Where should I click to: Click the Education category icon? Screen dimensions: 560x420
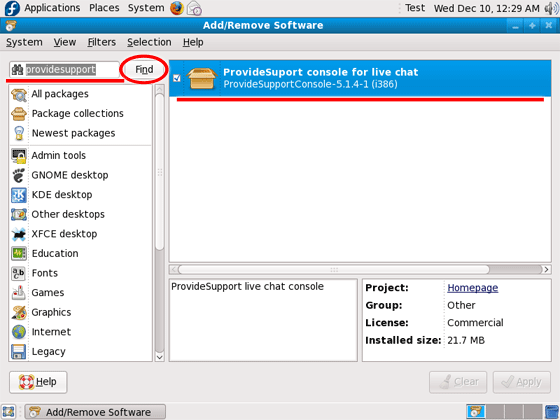pyautogui.click(x=19, y=254)
